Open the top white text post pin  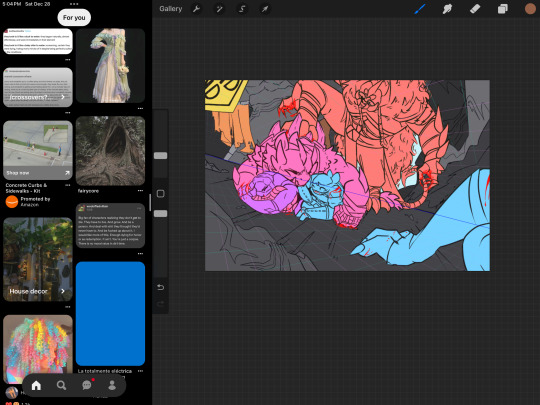click(x=38, y=41)
